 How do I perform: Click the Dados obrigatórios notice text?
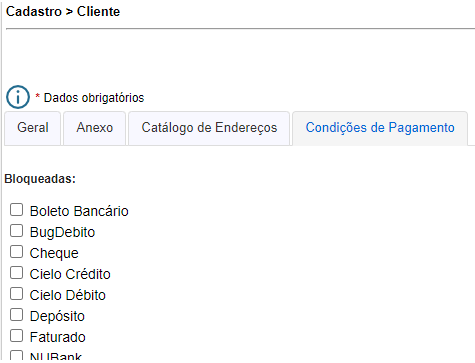94,98
